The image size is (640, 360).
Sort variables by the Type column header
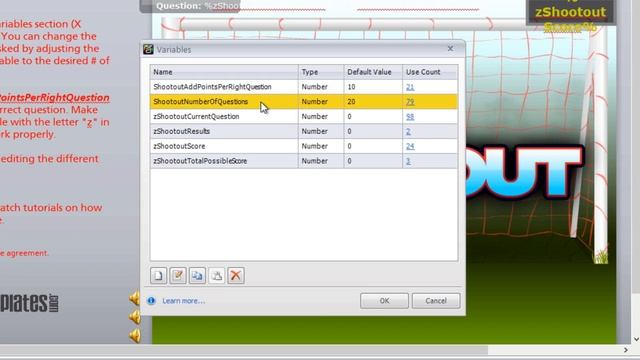click(x=321, y=72)
